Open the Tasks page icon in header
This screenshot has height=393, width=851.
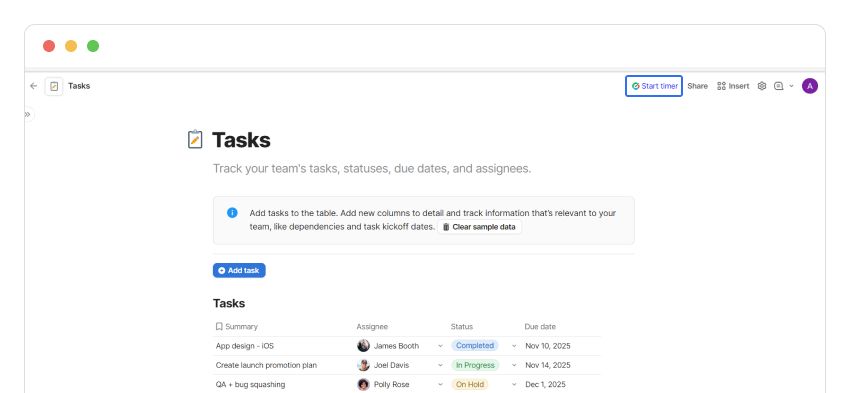54,86
